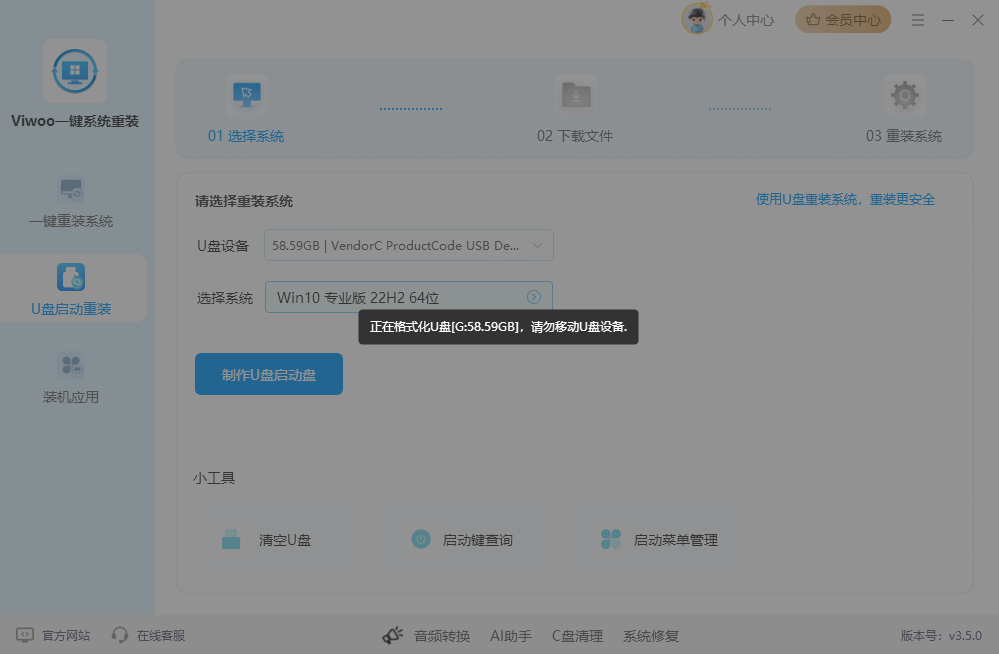Click 官方网站 monitor icon
The height and width of the screenshot is (654, 999).
pyautogui.click(x=25, y=636)
